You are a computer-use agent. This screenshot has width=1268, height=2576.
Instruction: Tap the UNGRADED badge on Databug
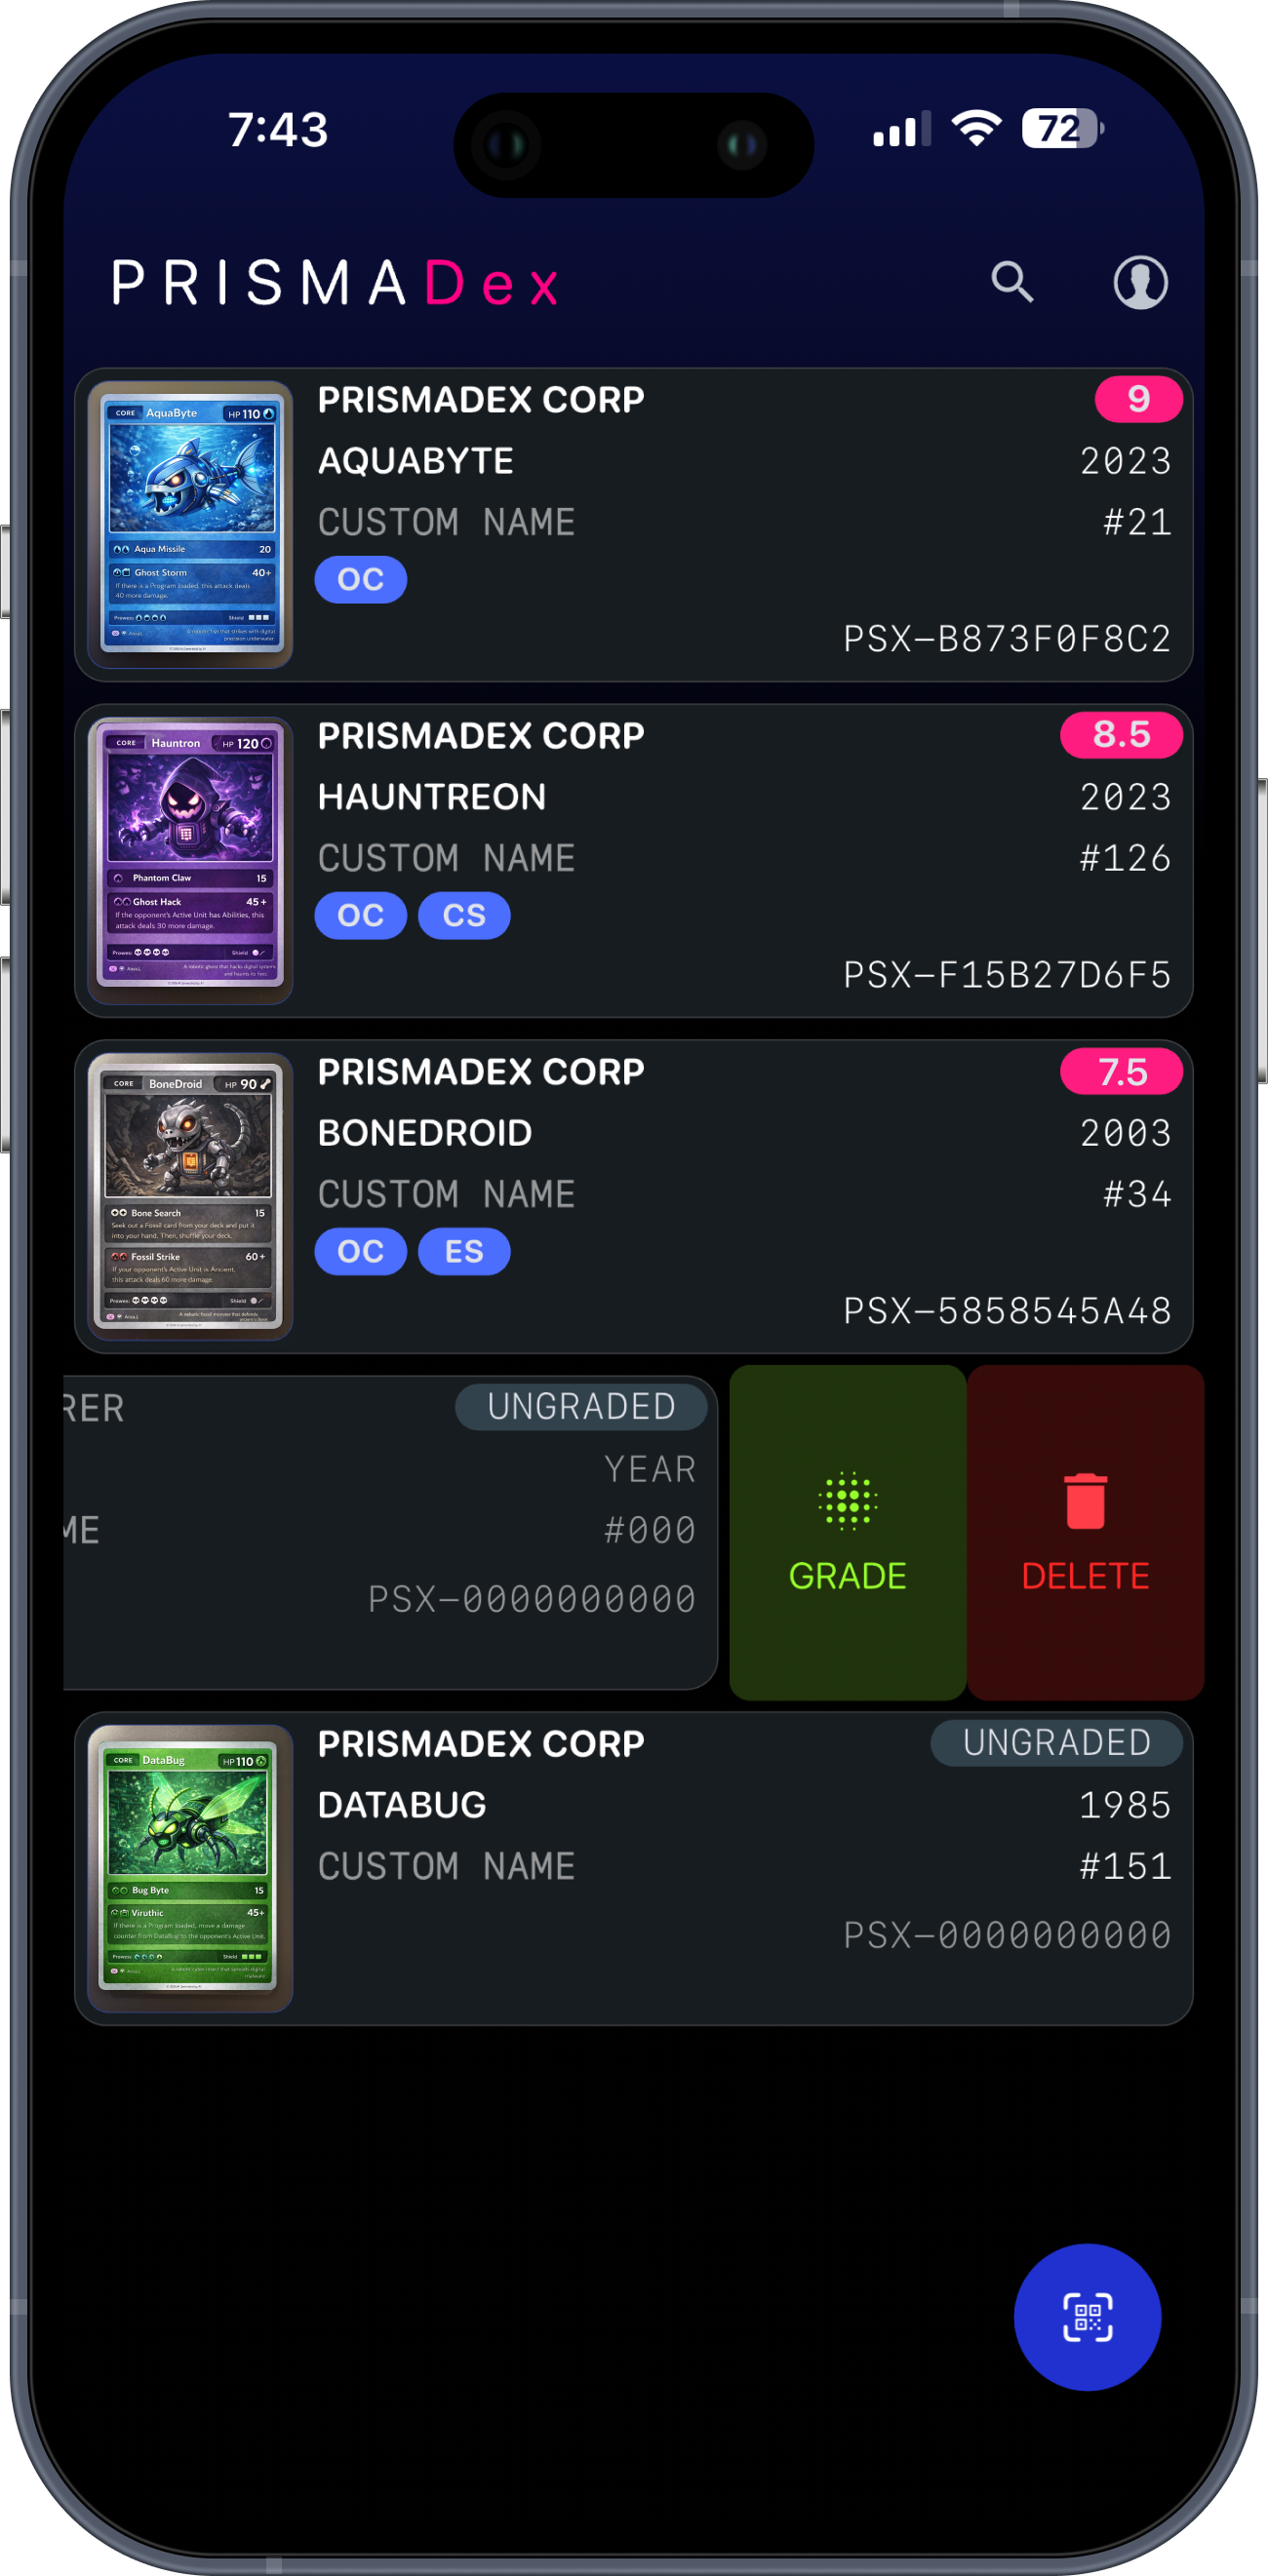point(1056,1743)
